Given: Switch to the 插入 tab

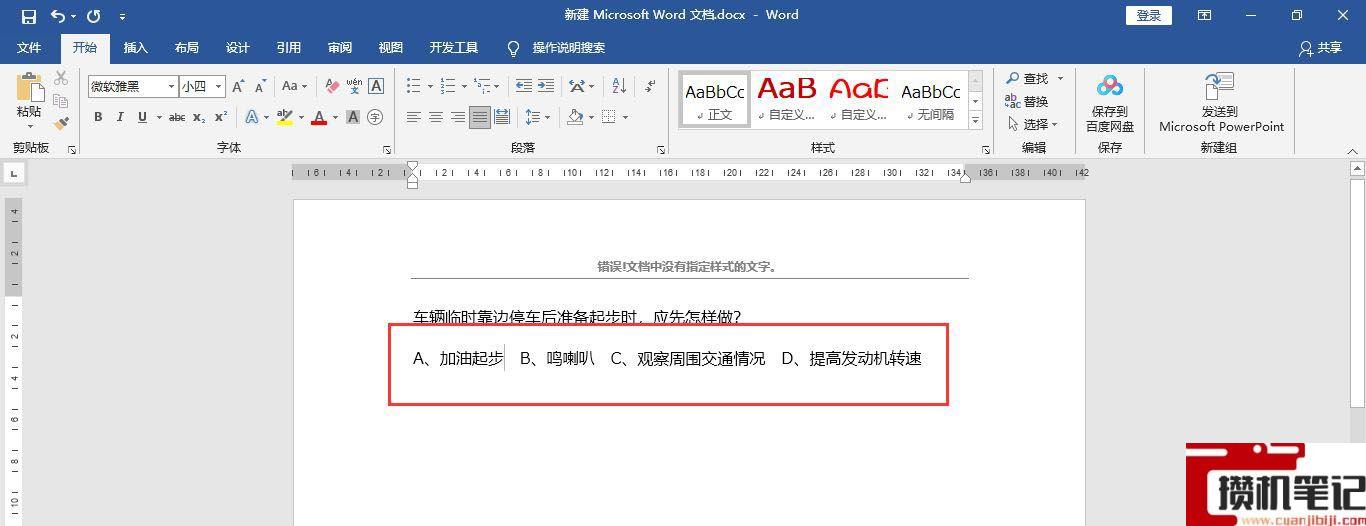Looking at the screenshot, I should [x=135, y=48].
